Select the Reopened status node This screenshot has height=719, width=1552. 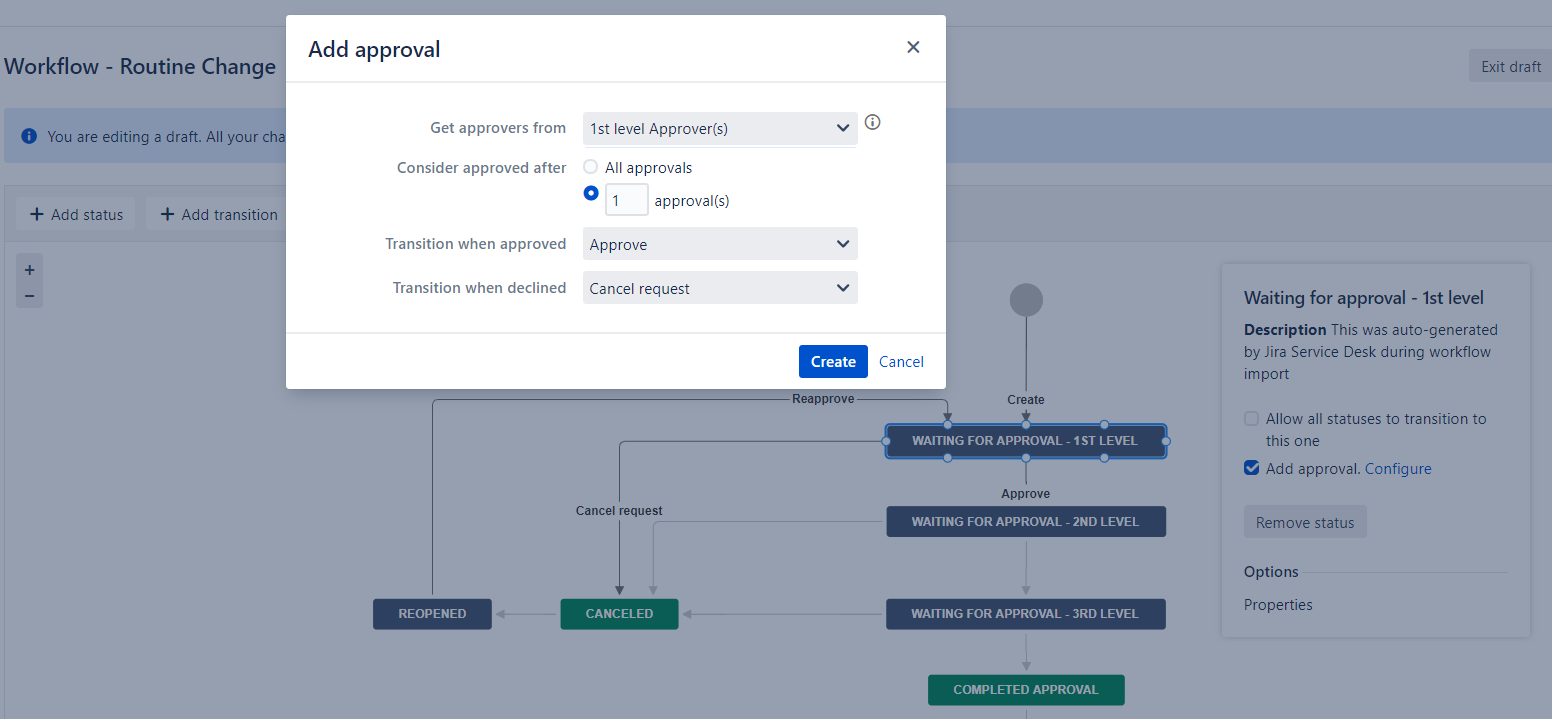coord(432,613)
